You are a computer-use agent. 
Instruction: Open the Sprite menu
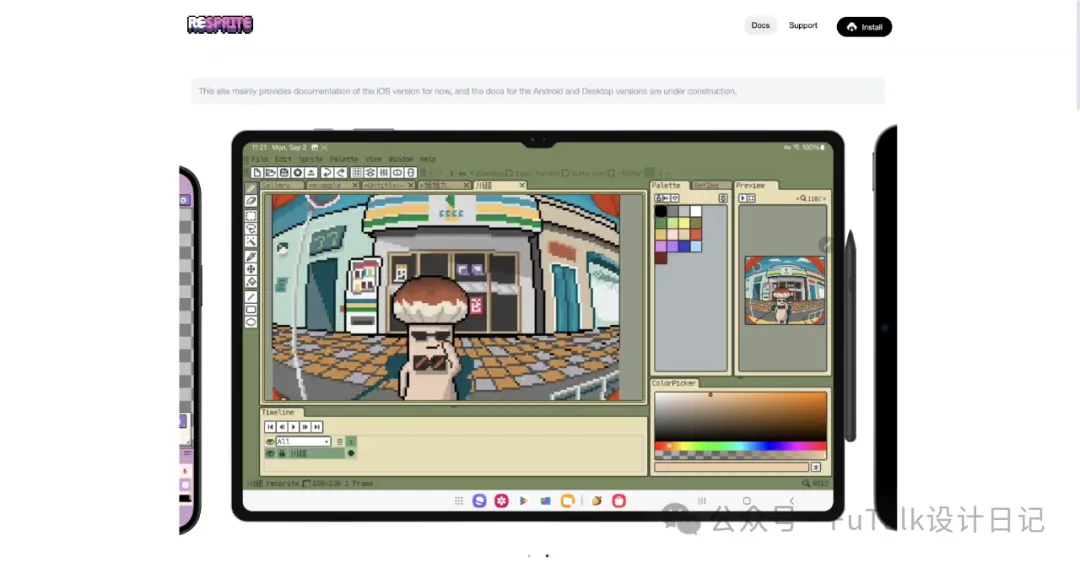click(310, 159)
